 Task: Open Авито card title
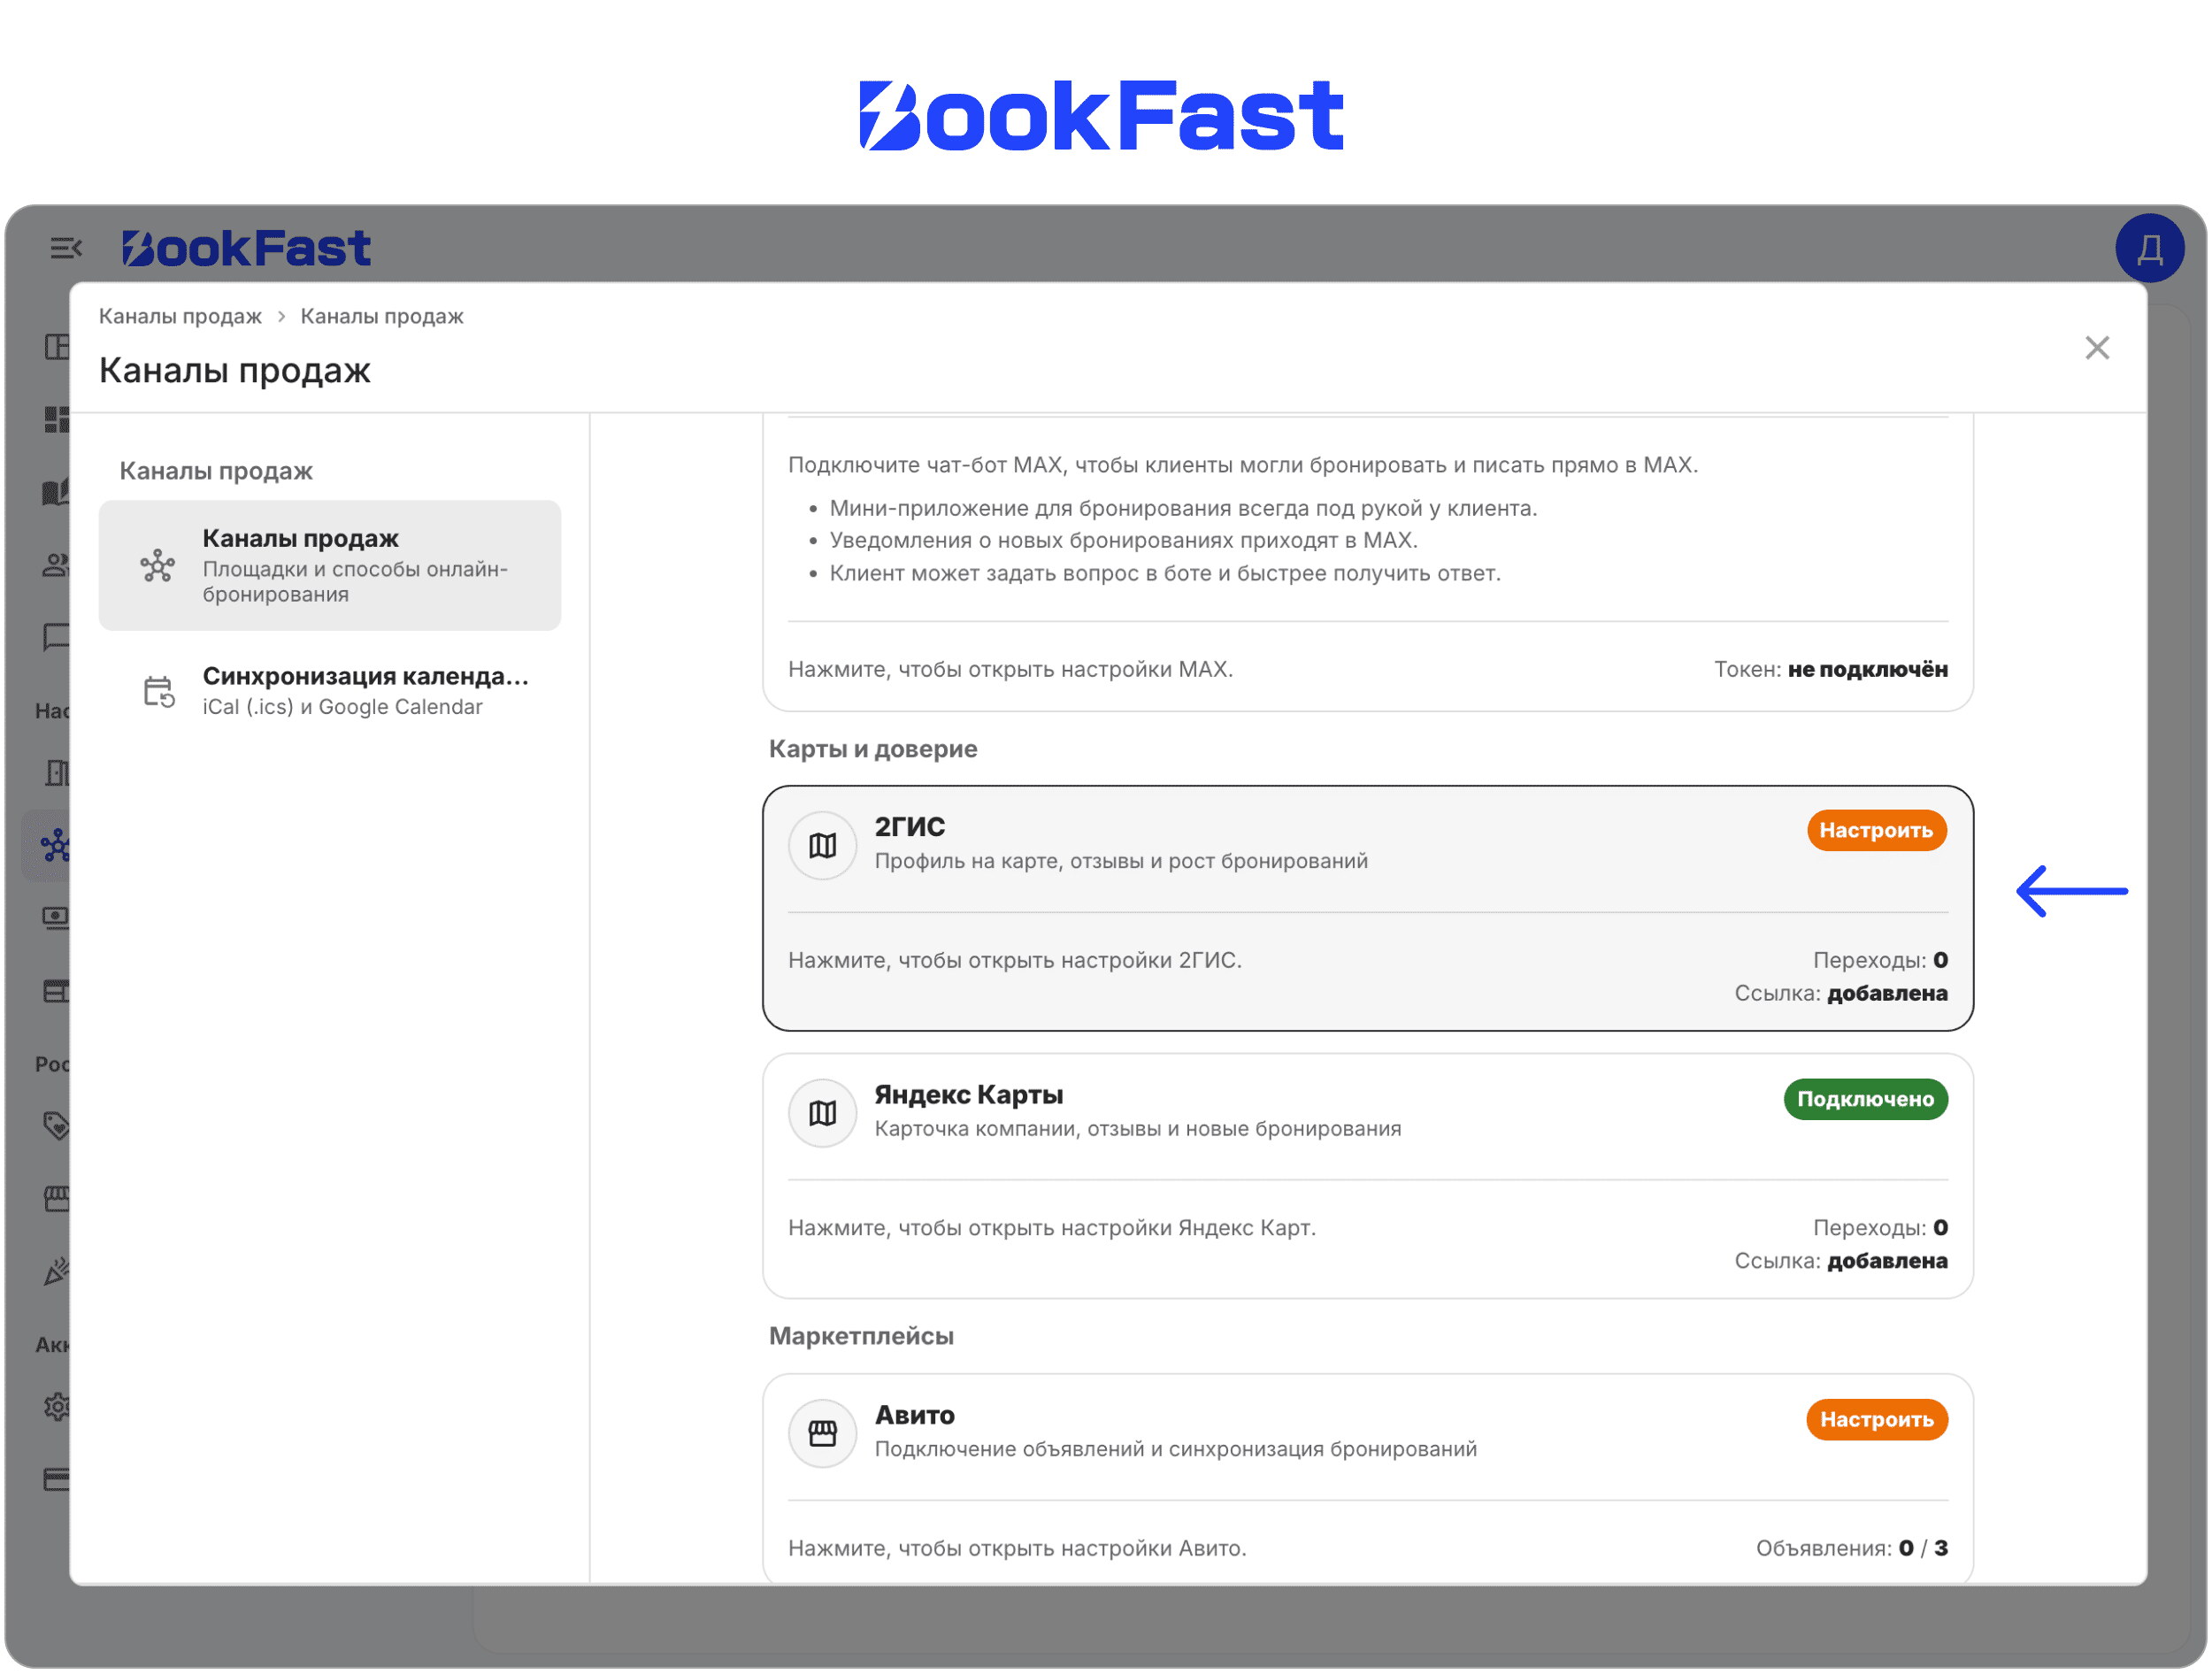pos(914,1416)
